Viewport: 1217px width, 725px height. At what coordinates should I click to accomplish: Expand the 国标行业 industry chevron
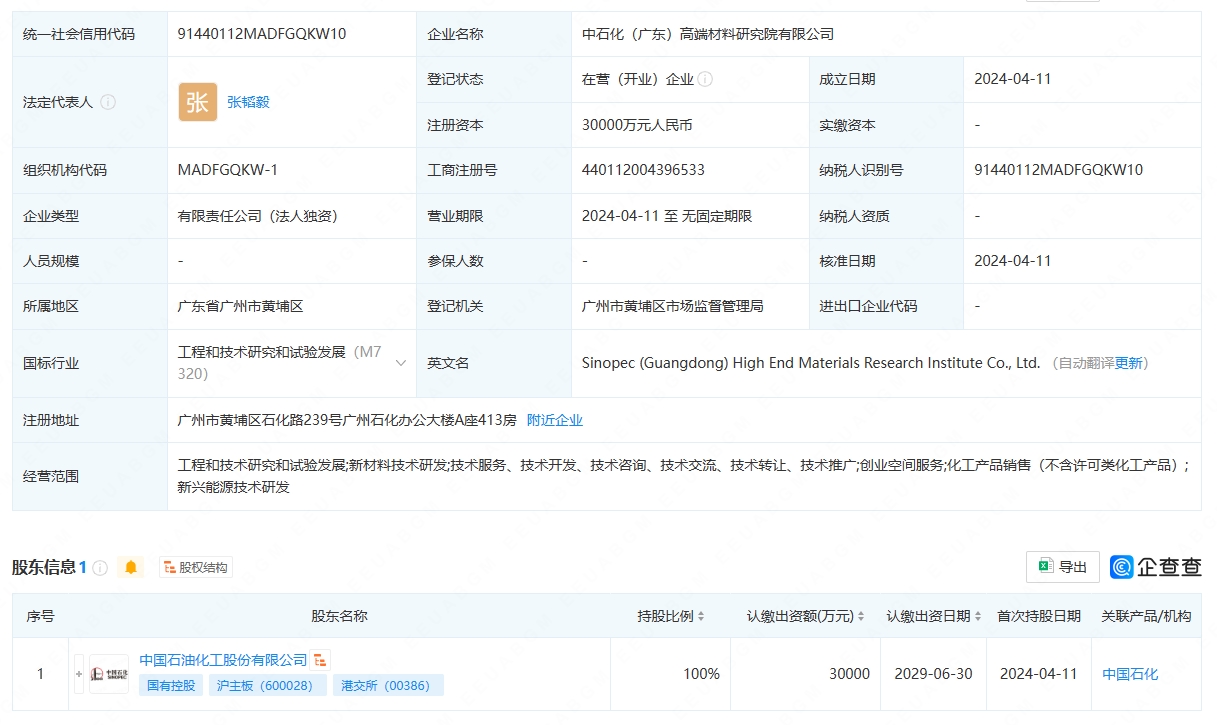tap(401, 363)
